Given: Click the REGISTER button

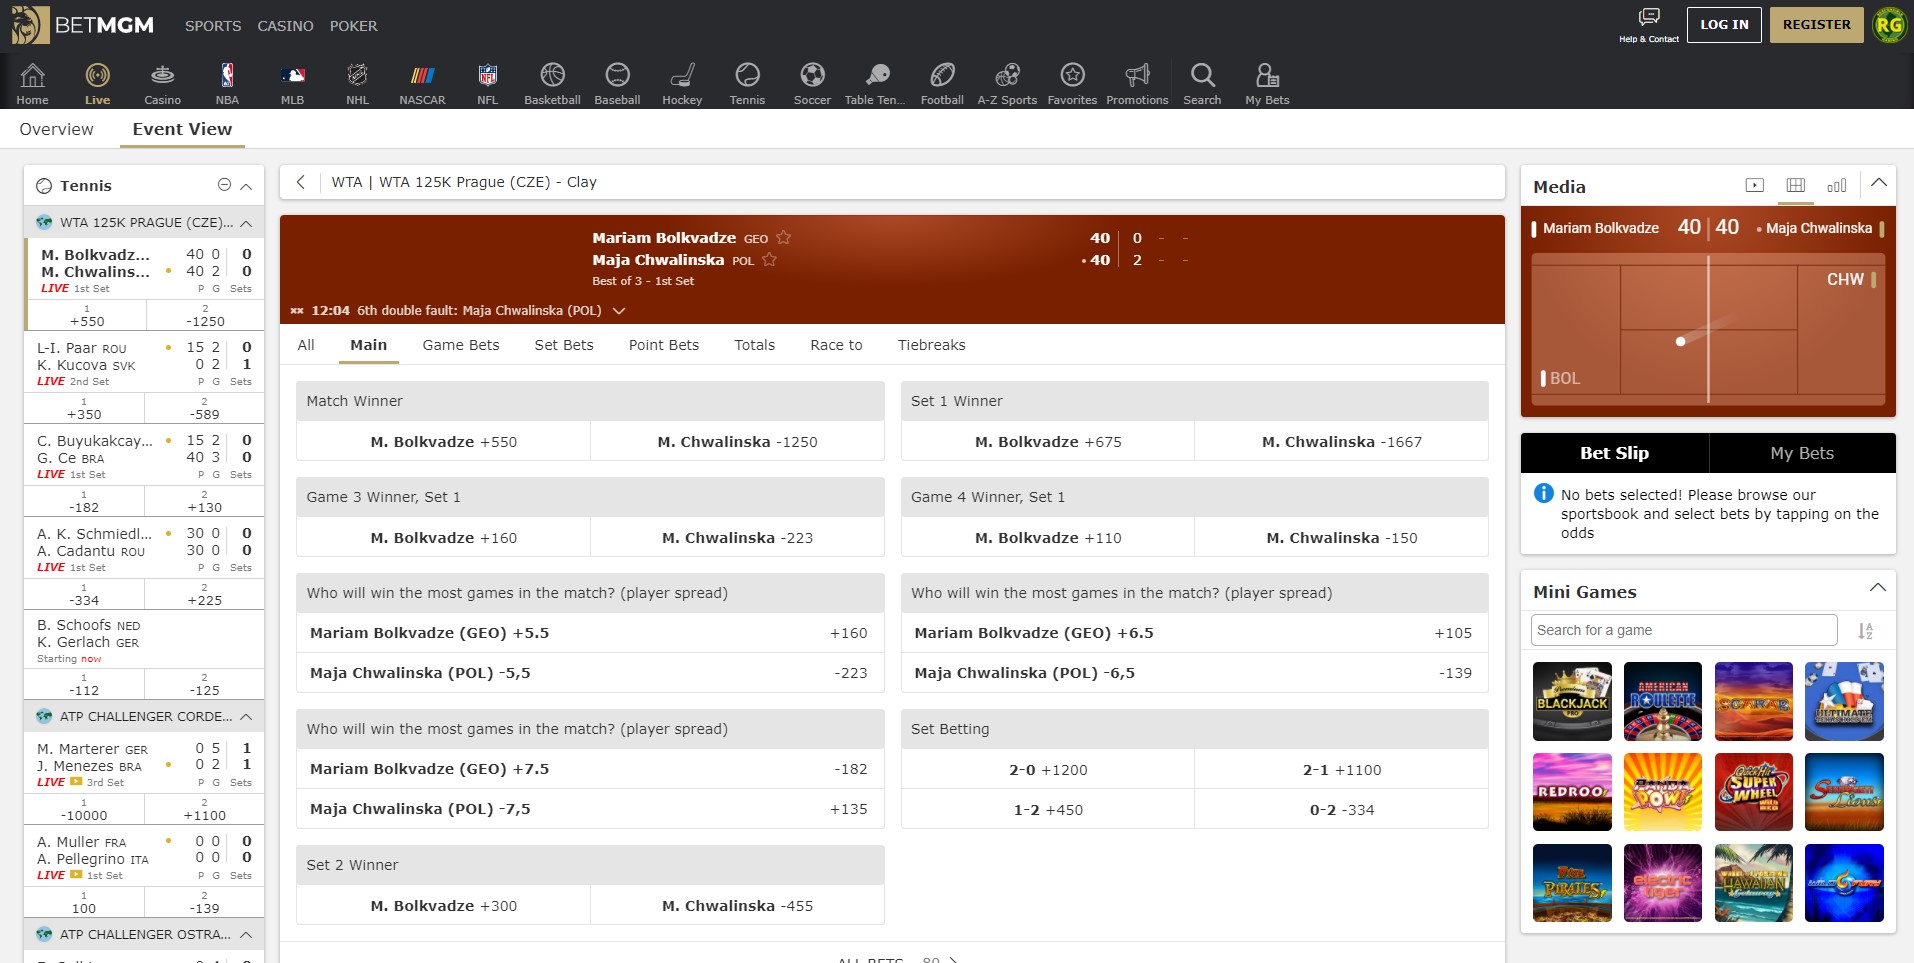Looking at the screenshot, I should [1816, 25].
